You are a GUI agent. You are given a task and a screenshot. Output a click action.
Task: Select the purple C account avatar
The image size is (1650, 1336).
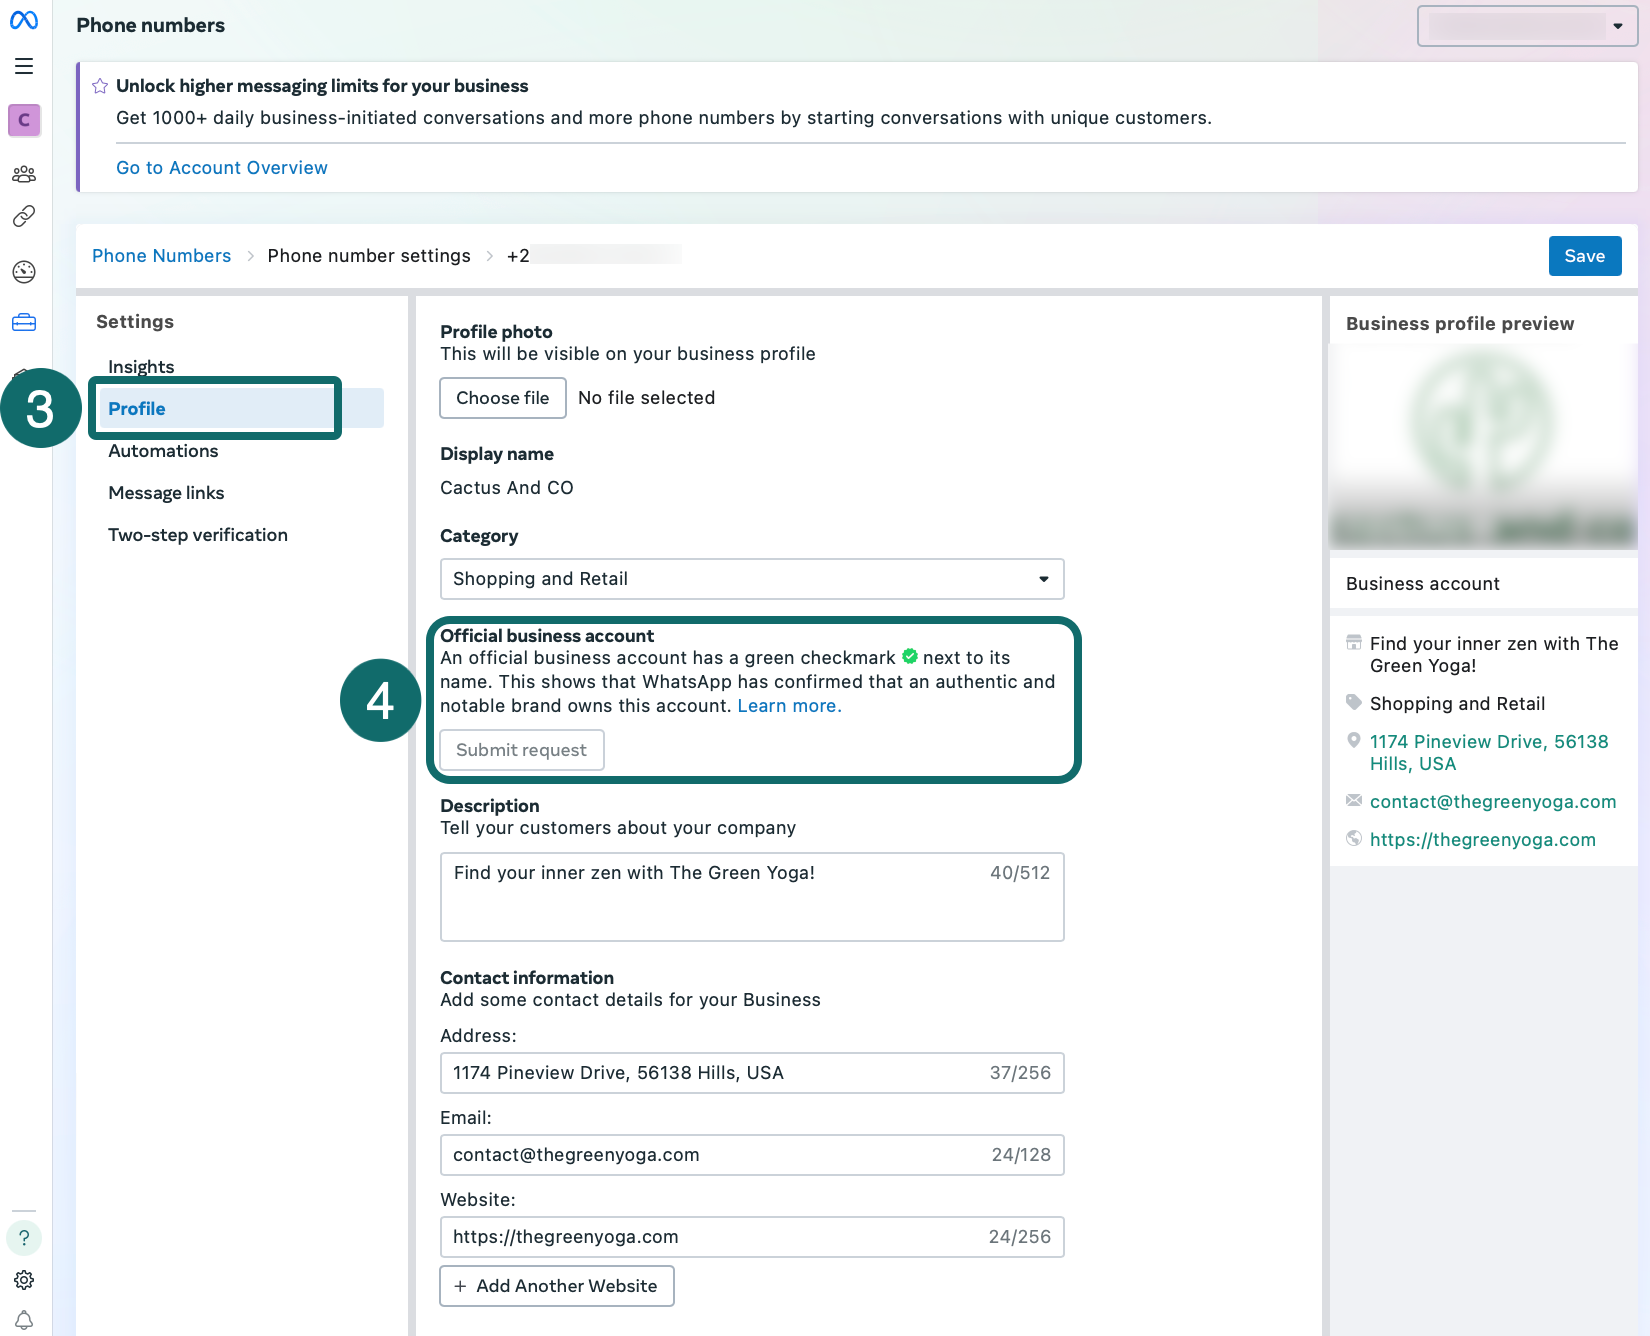pyautogui.click(x=24, y=120)
